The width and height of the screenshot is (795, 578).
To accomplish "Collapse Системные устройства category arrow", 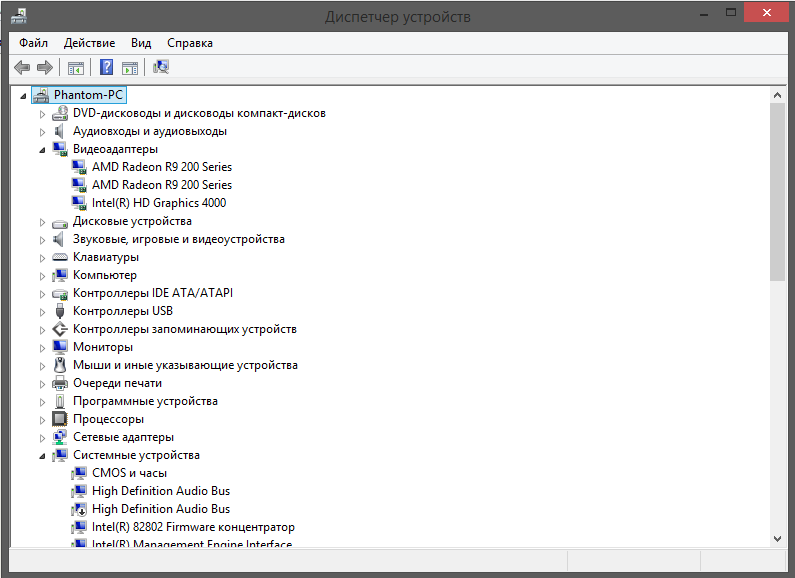I will pyautogui.click(x=42, y=456).
